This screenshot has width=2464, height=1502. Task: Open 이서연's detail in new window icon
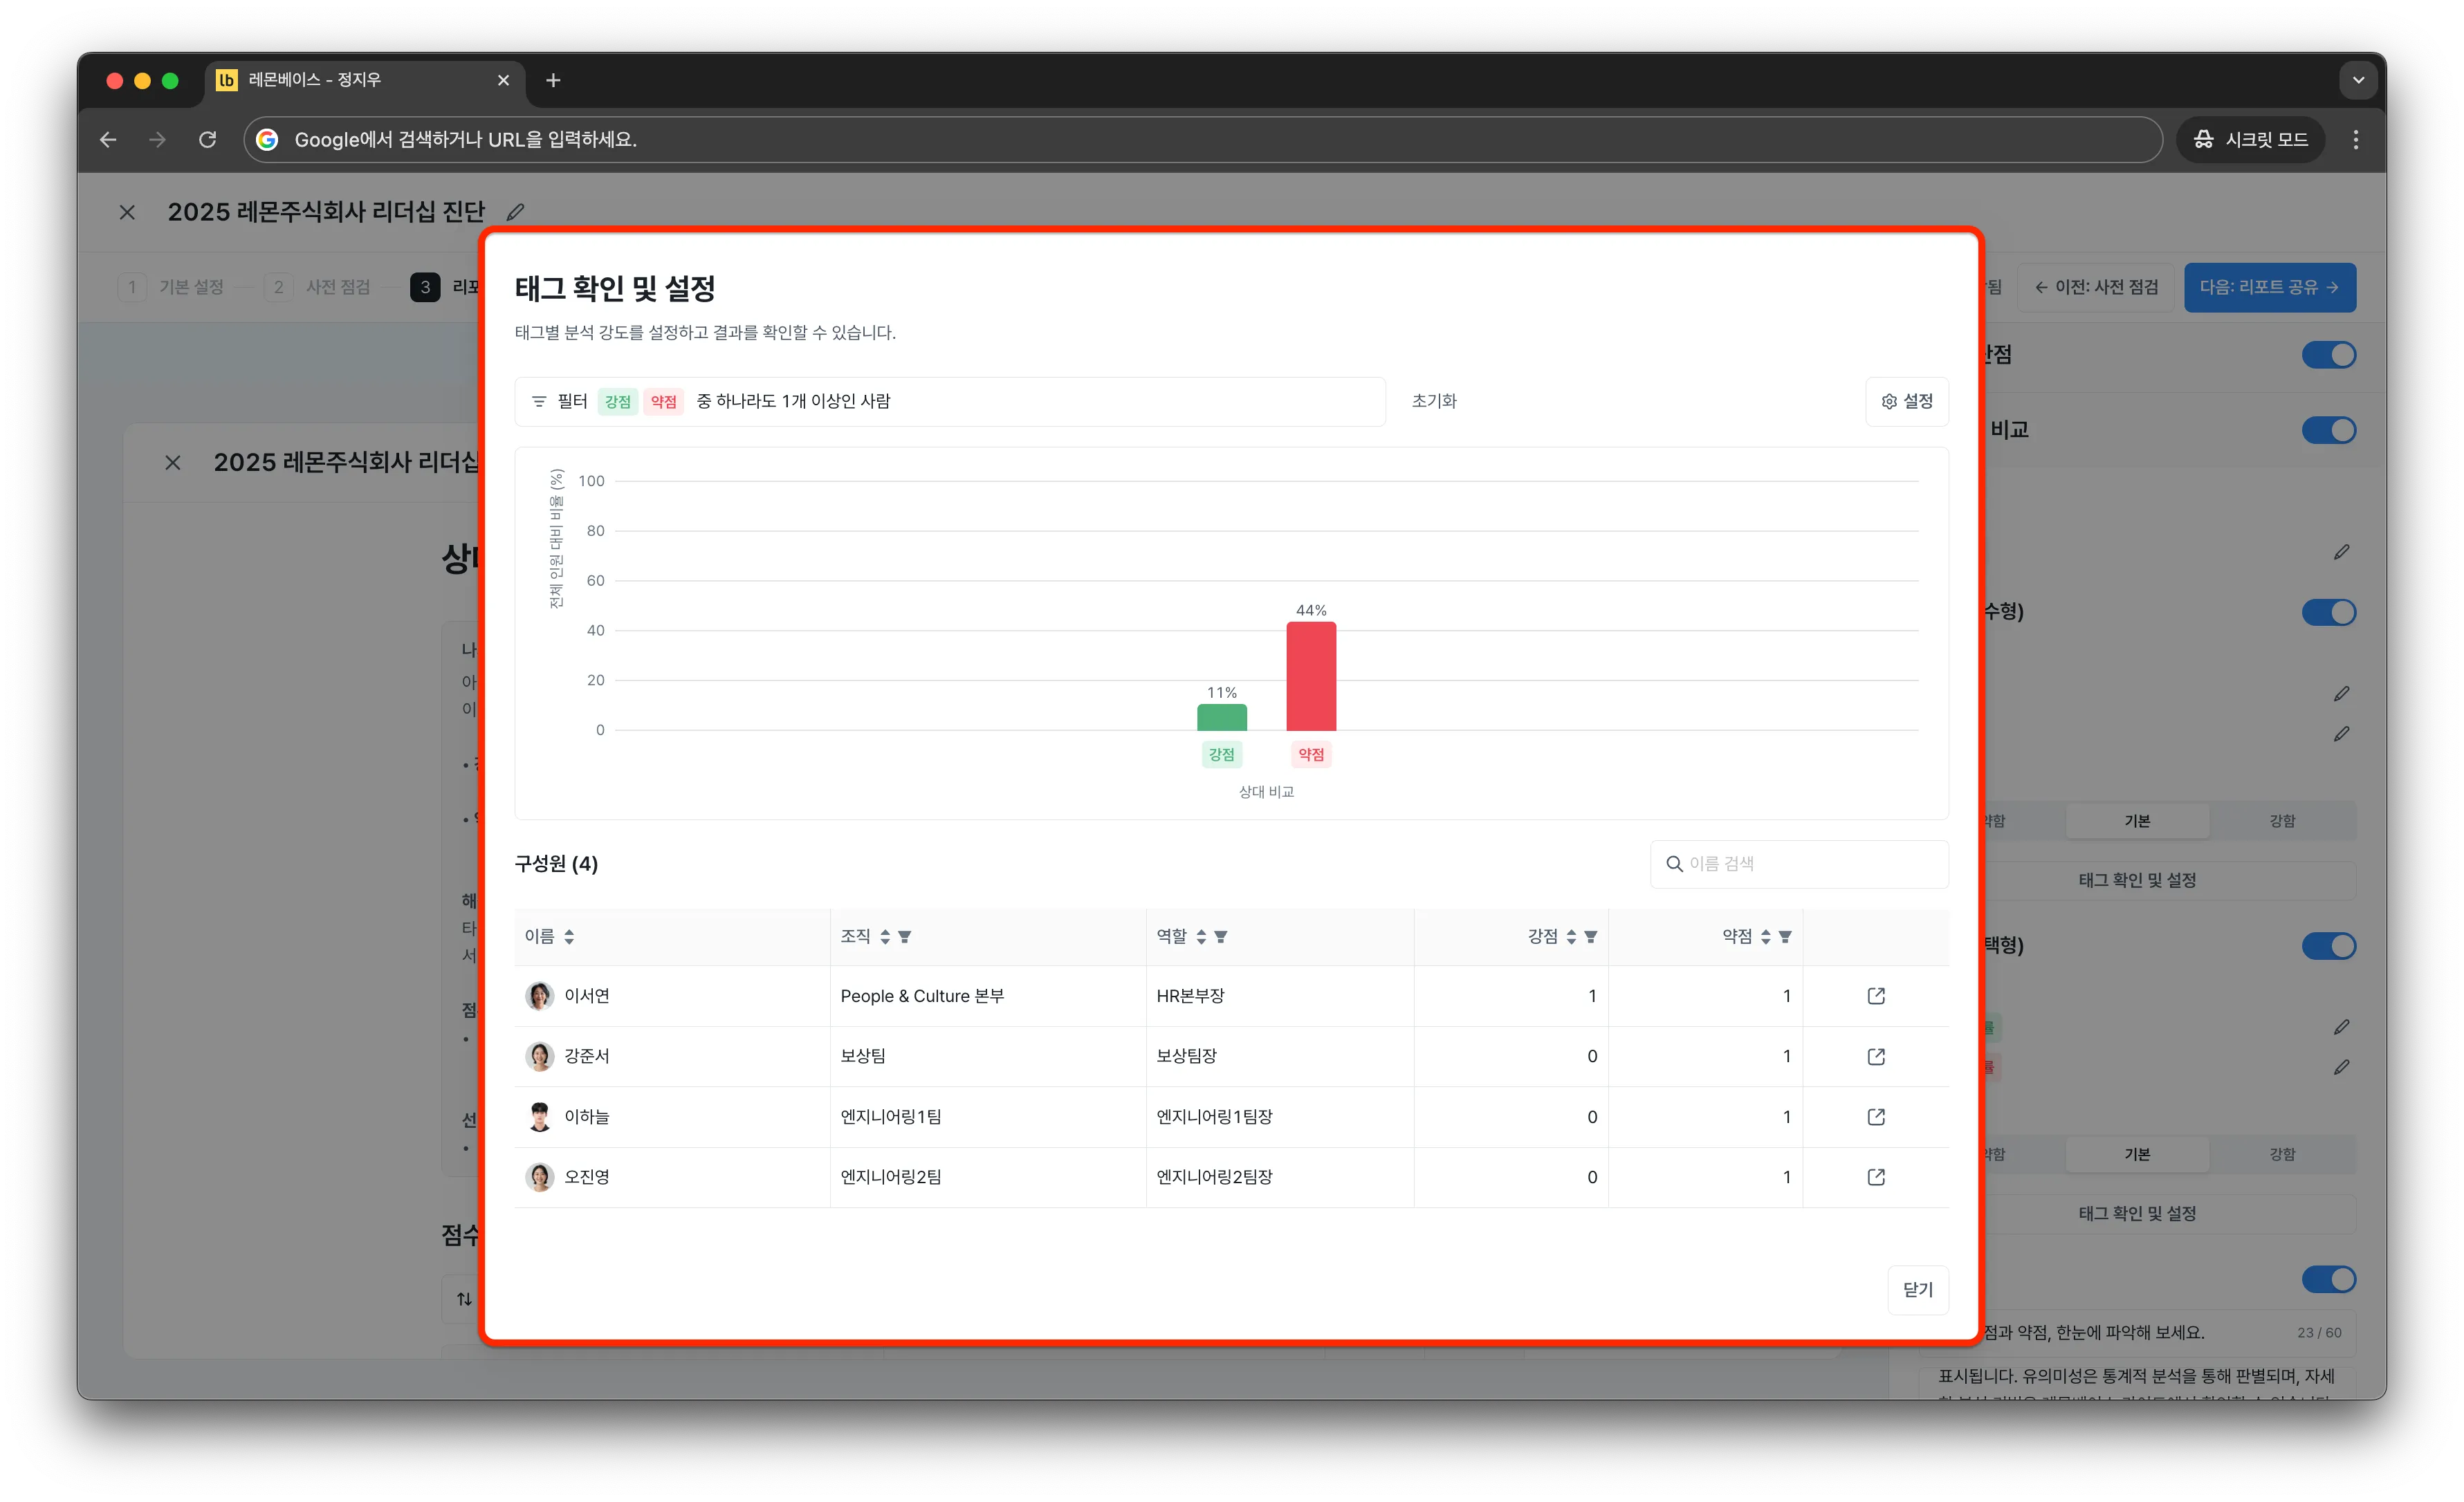coord(1875,996)
